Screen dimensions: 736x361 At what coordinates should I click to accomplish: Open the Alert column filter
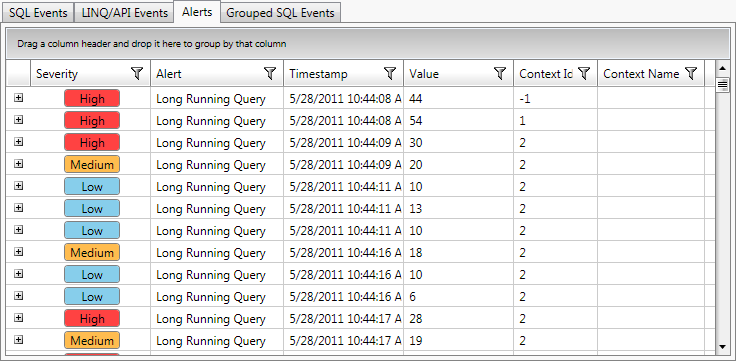pos(269,73)
